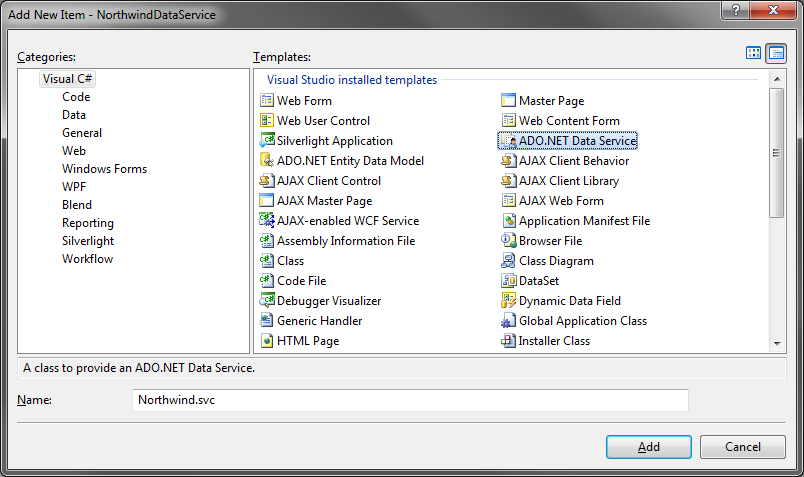Viewport: 804px width, 477px height.
Task: Pick the ADO.NET Entity Data Model icon
Action: [x=267, y=161]
